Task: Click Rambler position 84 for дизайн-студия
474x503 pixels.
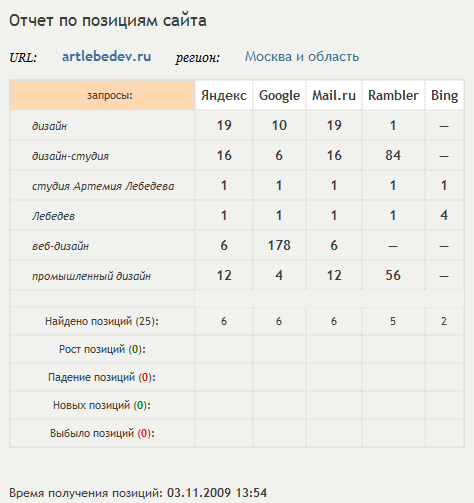Action: coord(393,155)
